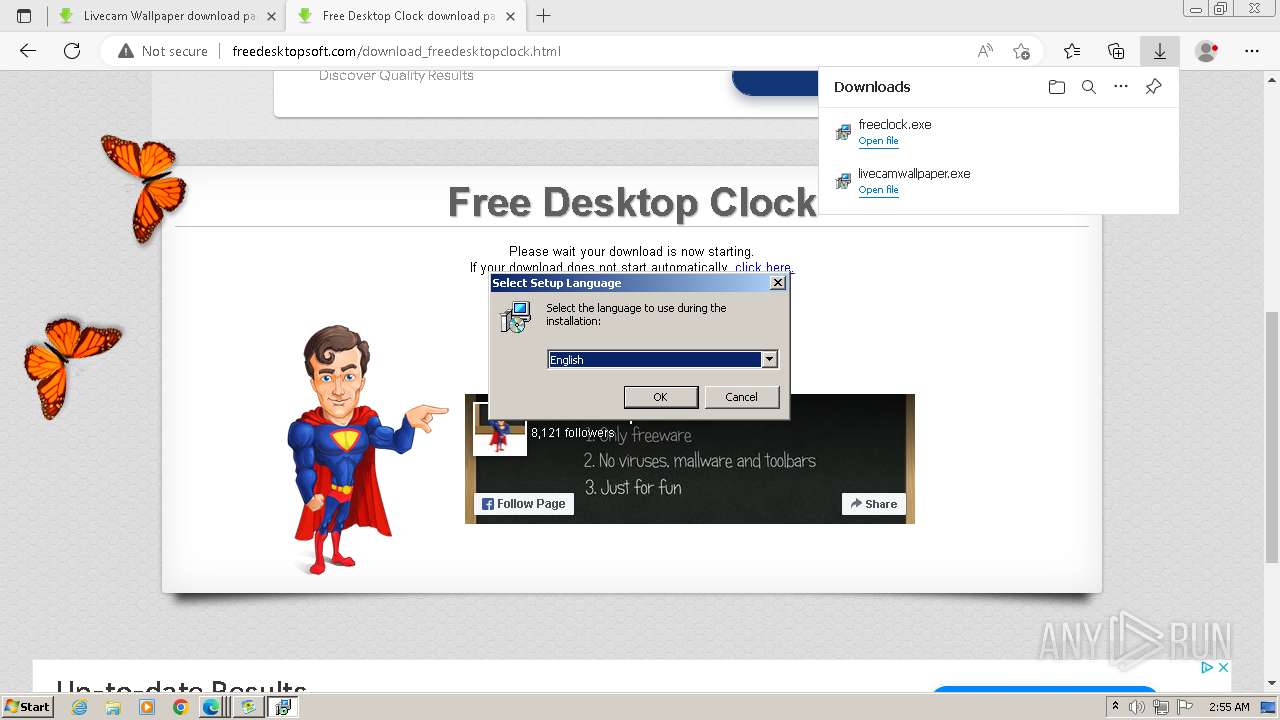
Task: Click the Downloads panel title
Action: click(x=872, y=87)
